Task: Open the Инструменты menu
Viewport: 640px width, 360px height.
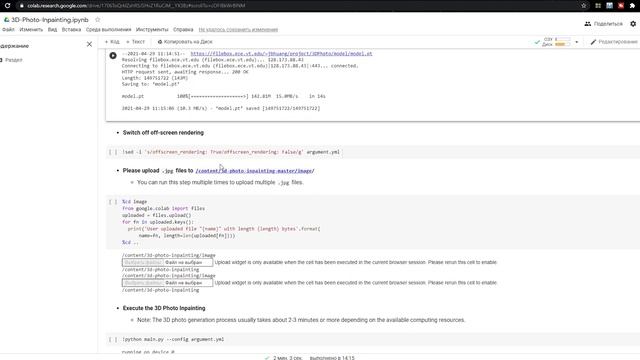Action: [152, 29]
